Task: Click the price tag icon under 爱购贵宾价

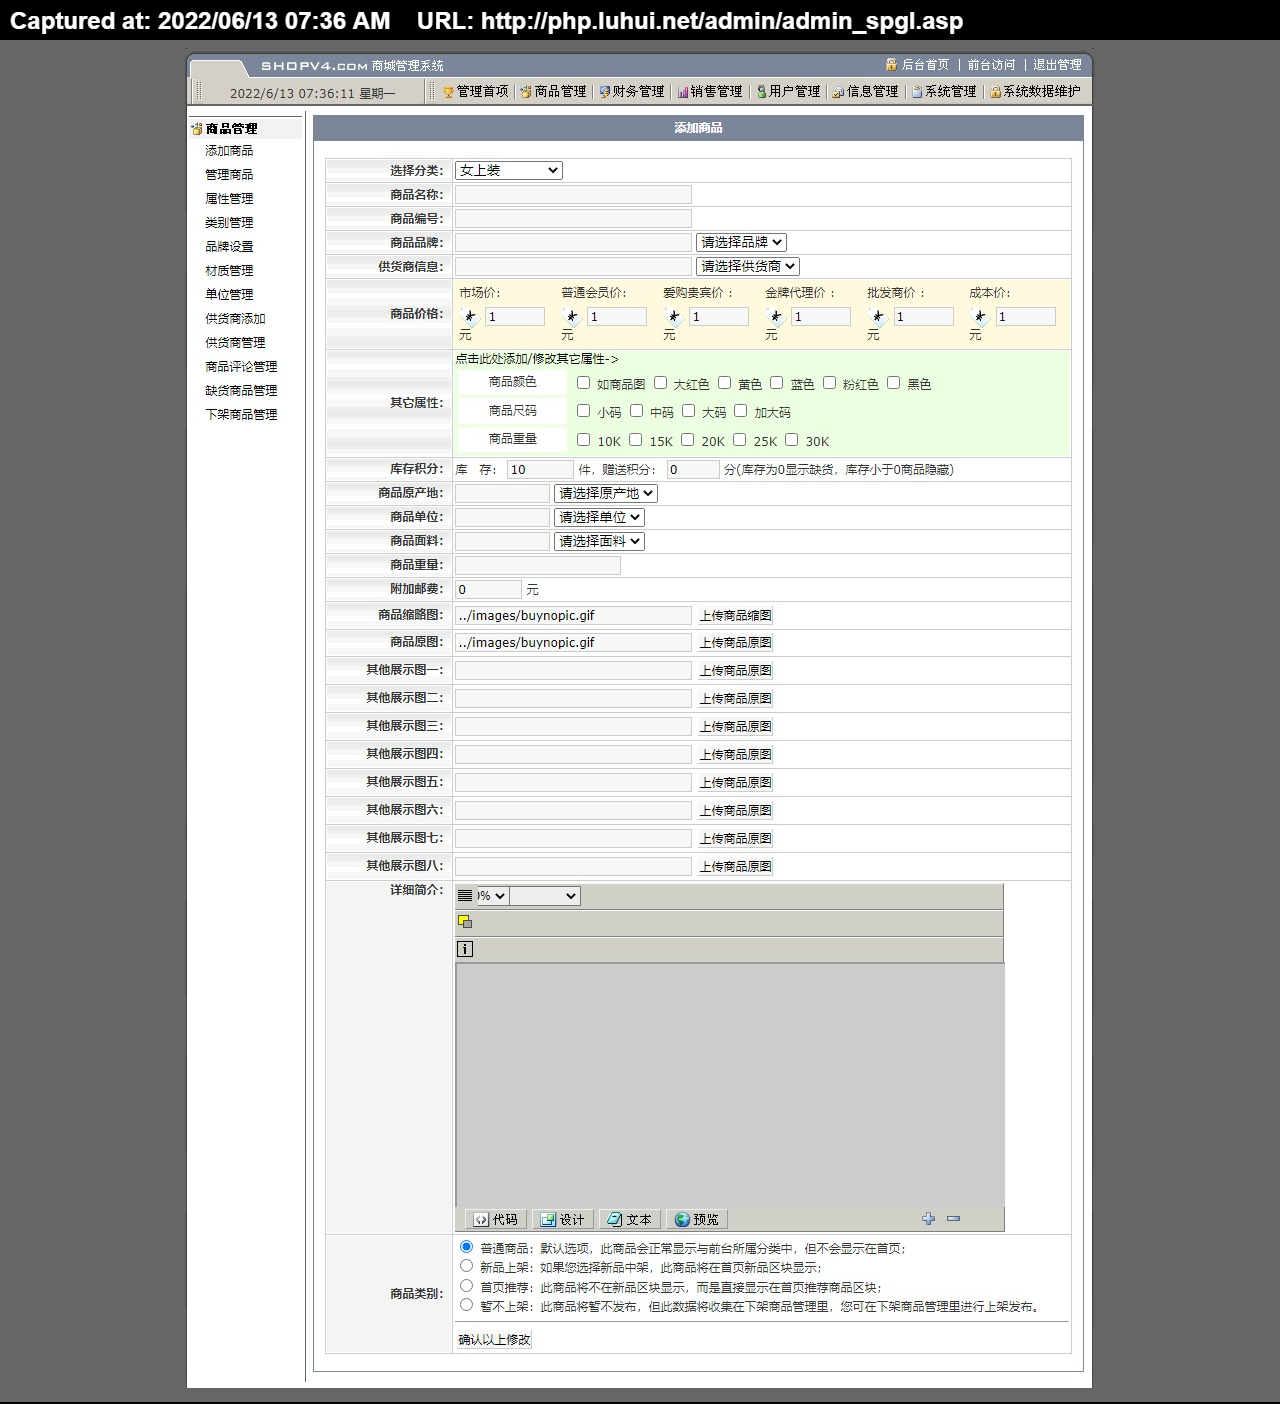Action: tap(674, 317)
